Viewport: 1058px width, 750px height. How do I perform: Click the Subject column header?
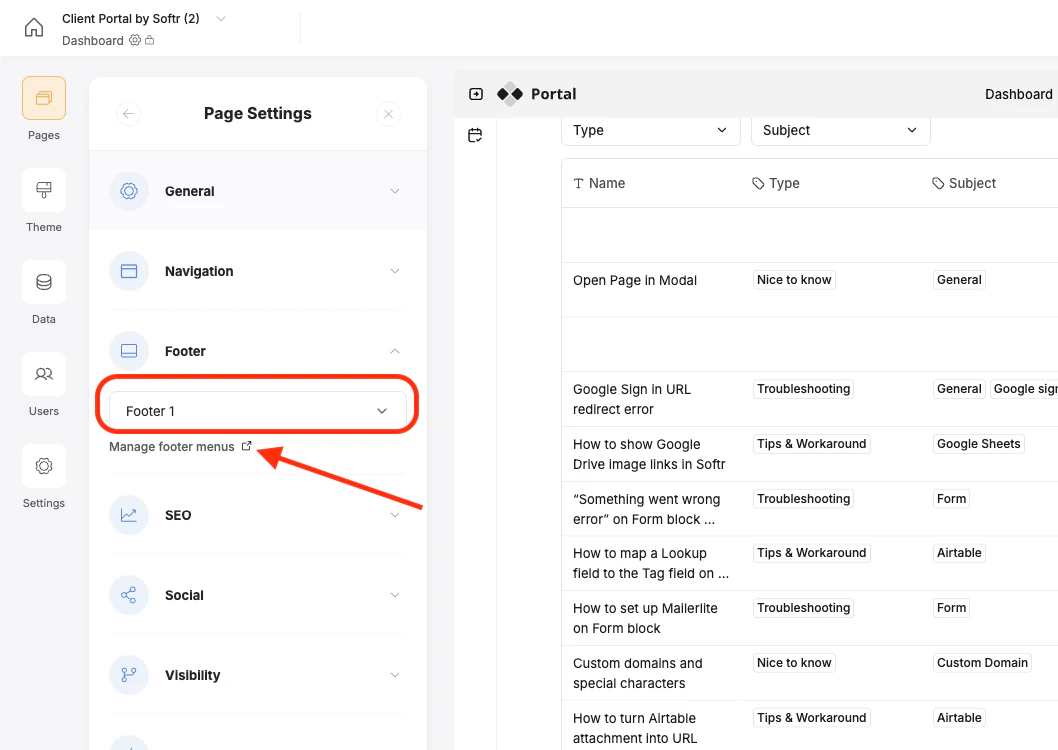pos(964,183)
